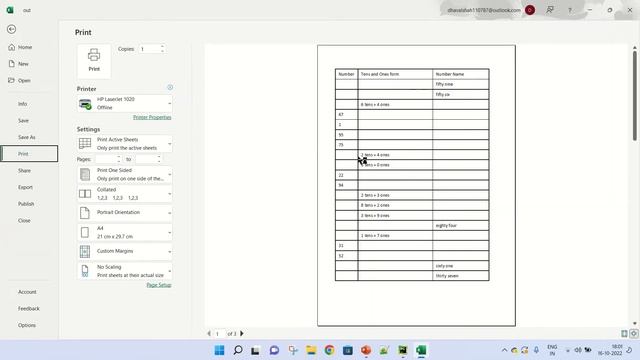Go to the previous preview page
640x360 pixels.
click(209, 333)
